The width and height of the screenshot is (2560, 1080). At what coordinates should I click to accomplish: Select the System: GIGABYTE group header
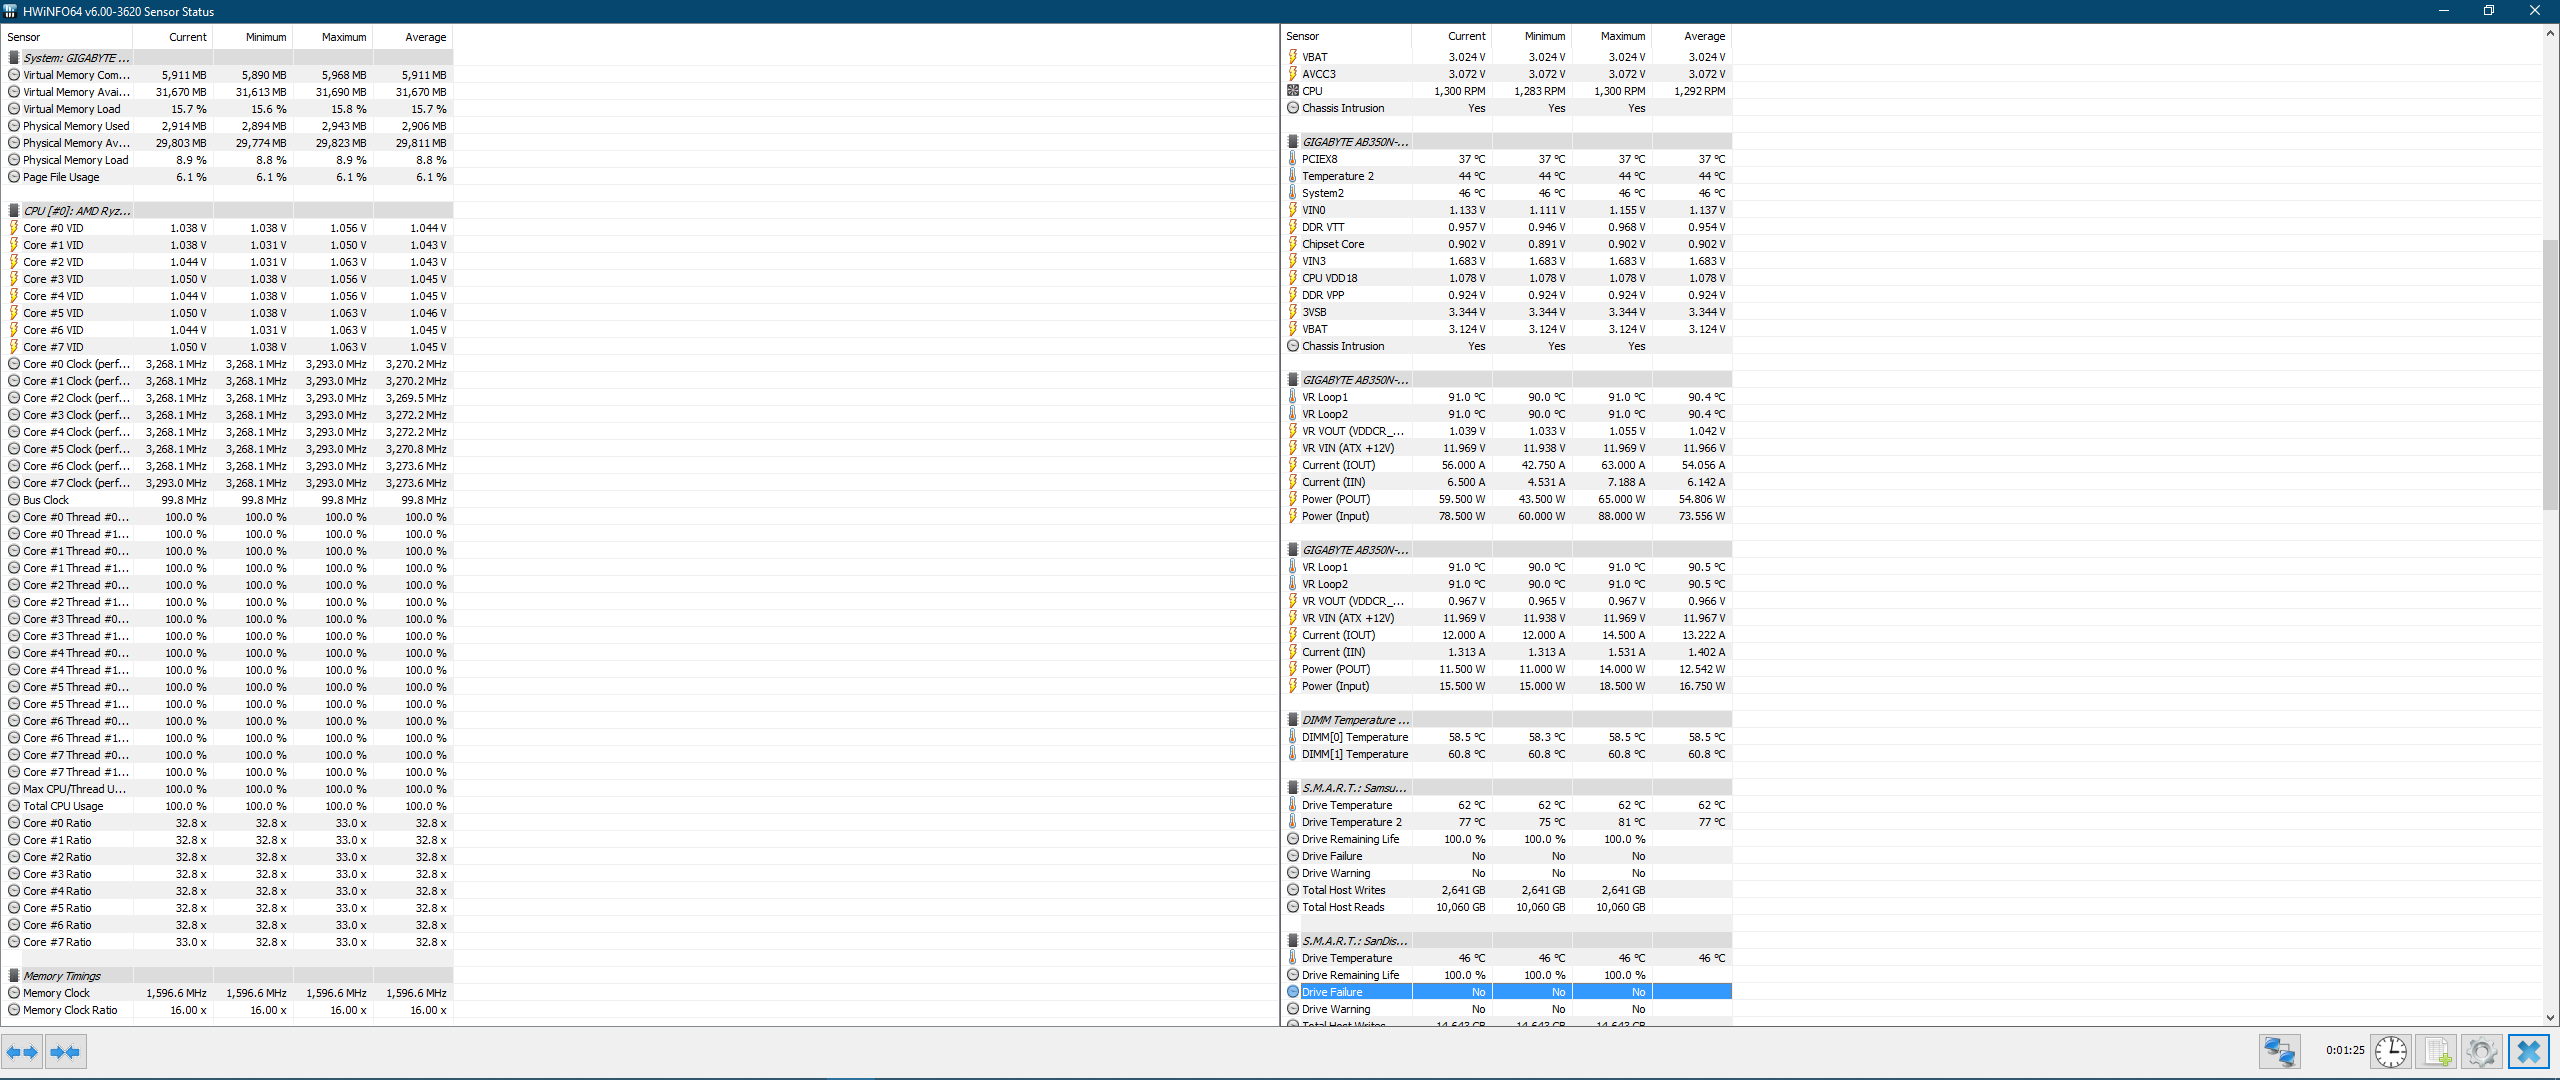pyautogui.click(x=76, y=58)
